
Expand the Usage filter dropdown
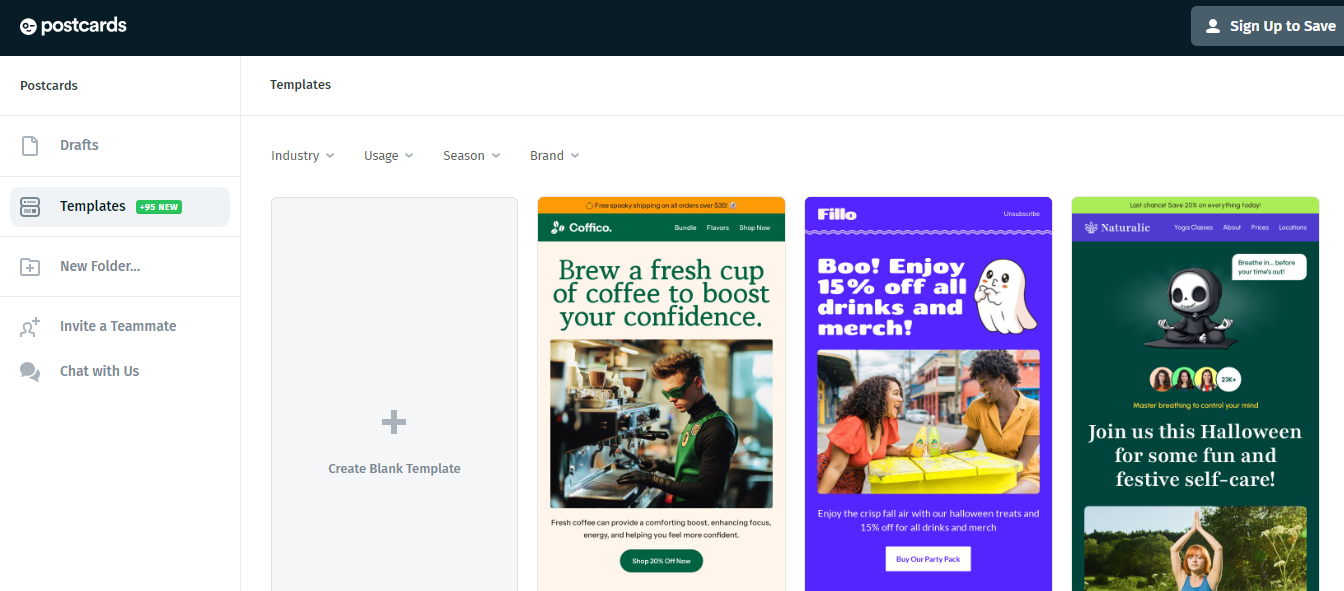click(388, 155)
